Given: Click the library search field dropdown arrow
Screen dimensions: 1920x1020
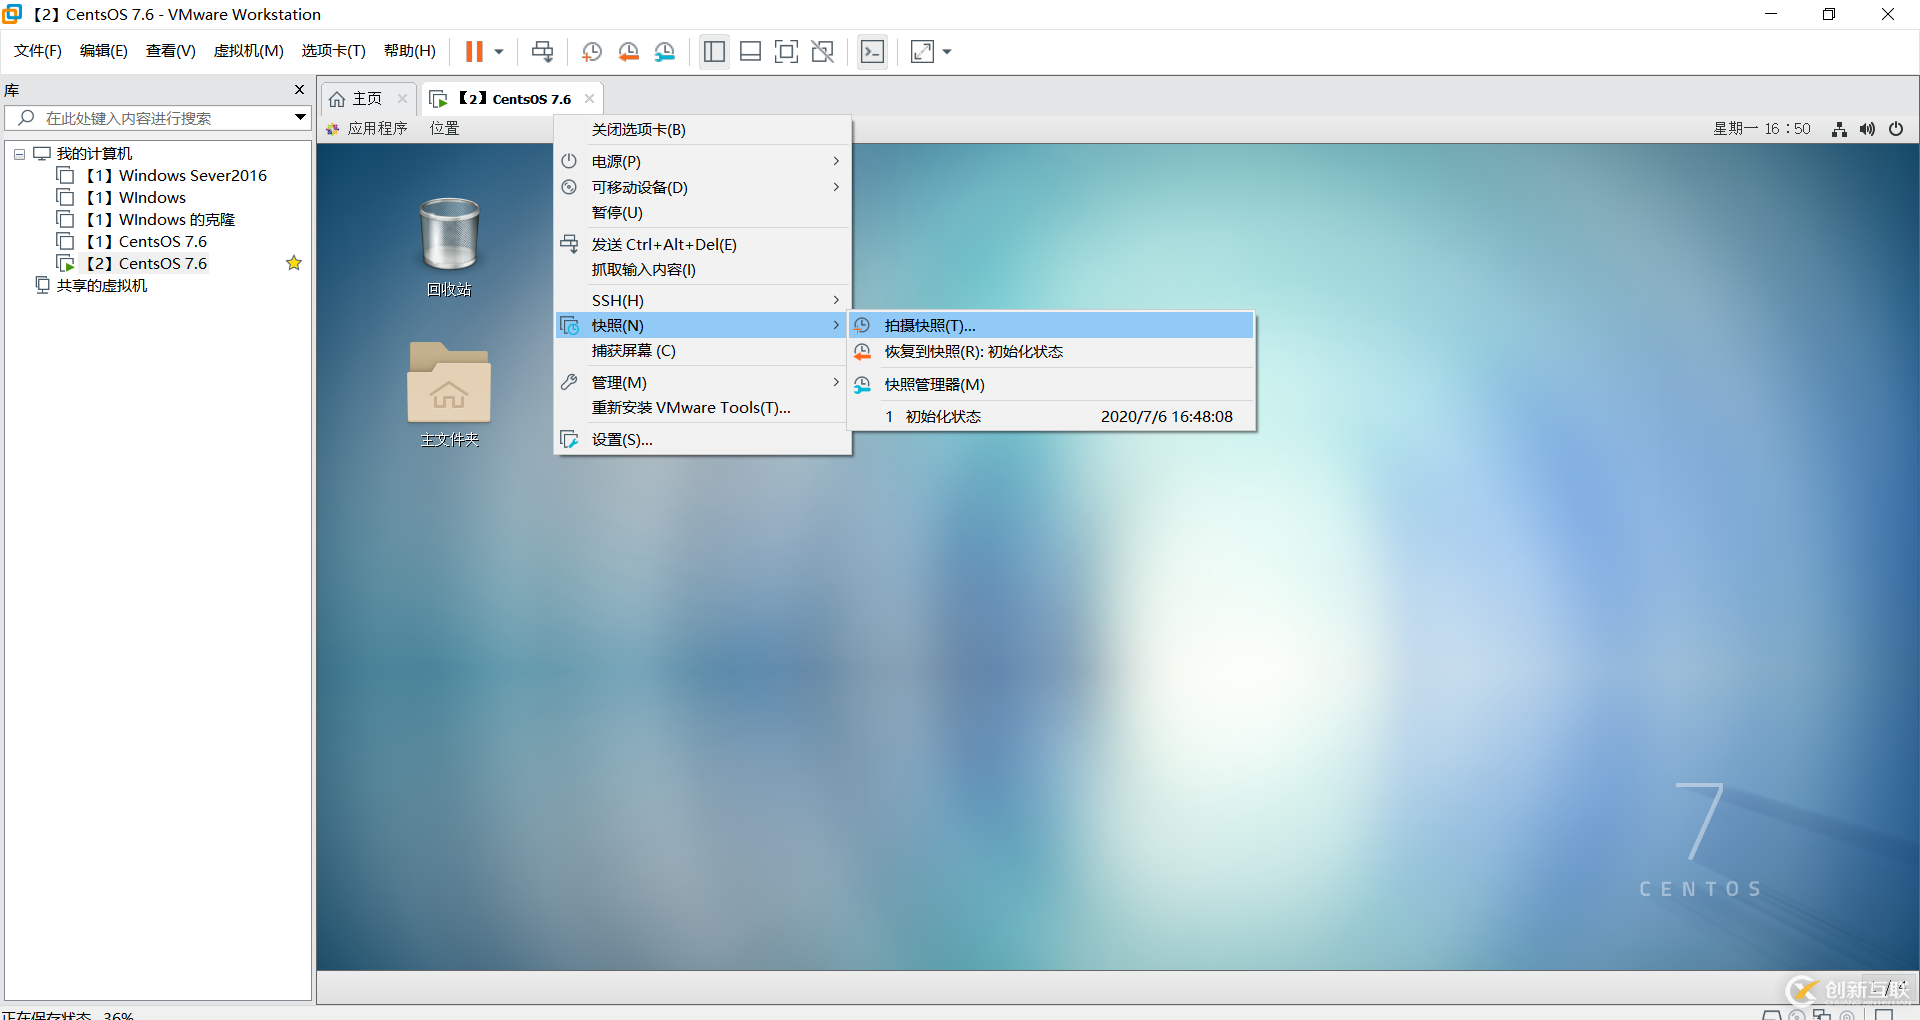Looking at the screenshot, I should (x=298, y=117).
